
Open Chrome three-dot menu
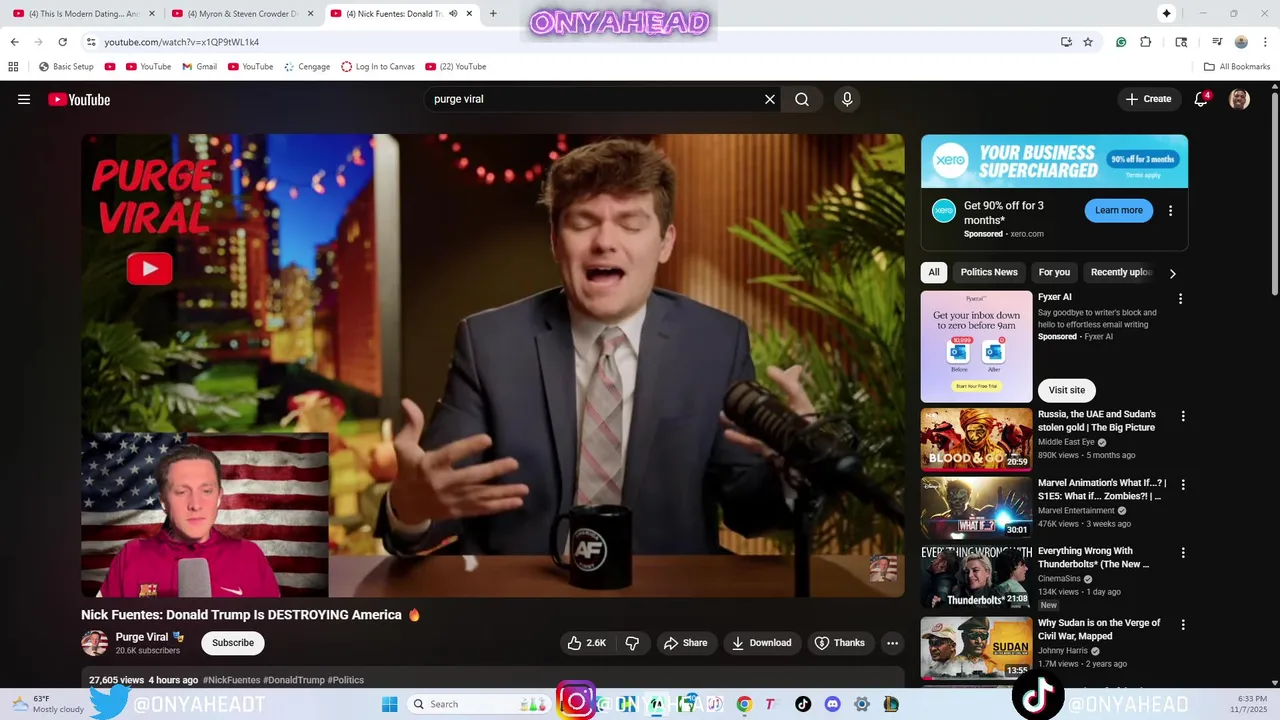point(1265,42)
